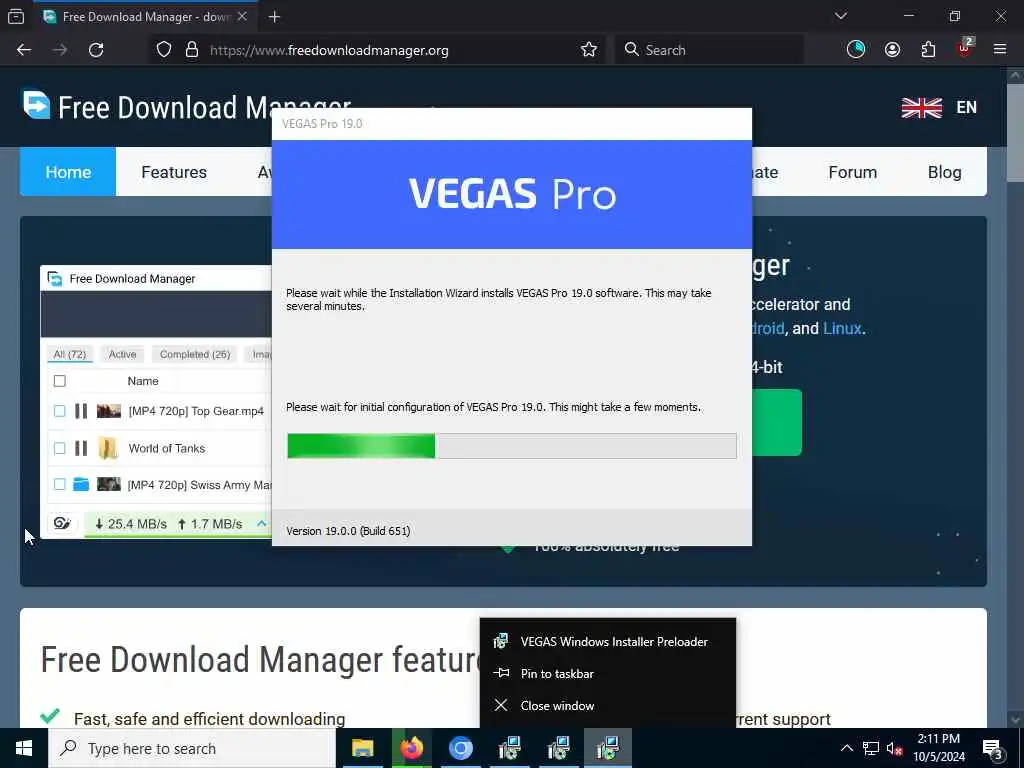This screenshot has width=1024, height=768.
Task: Open the Windows Start button
Action: (x=24, y=748)
